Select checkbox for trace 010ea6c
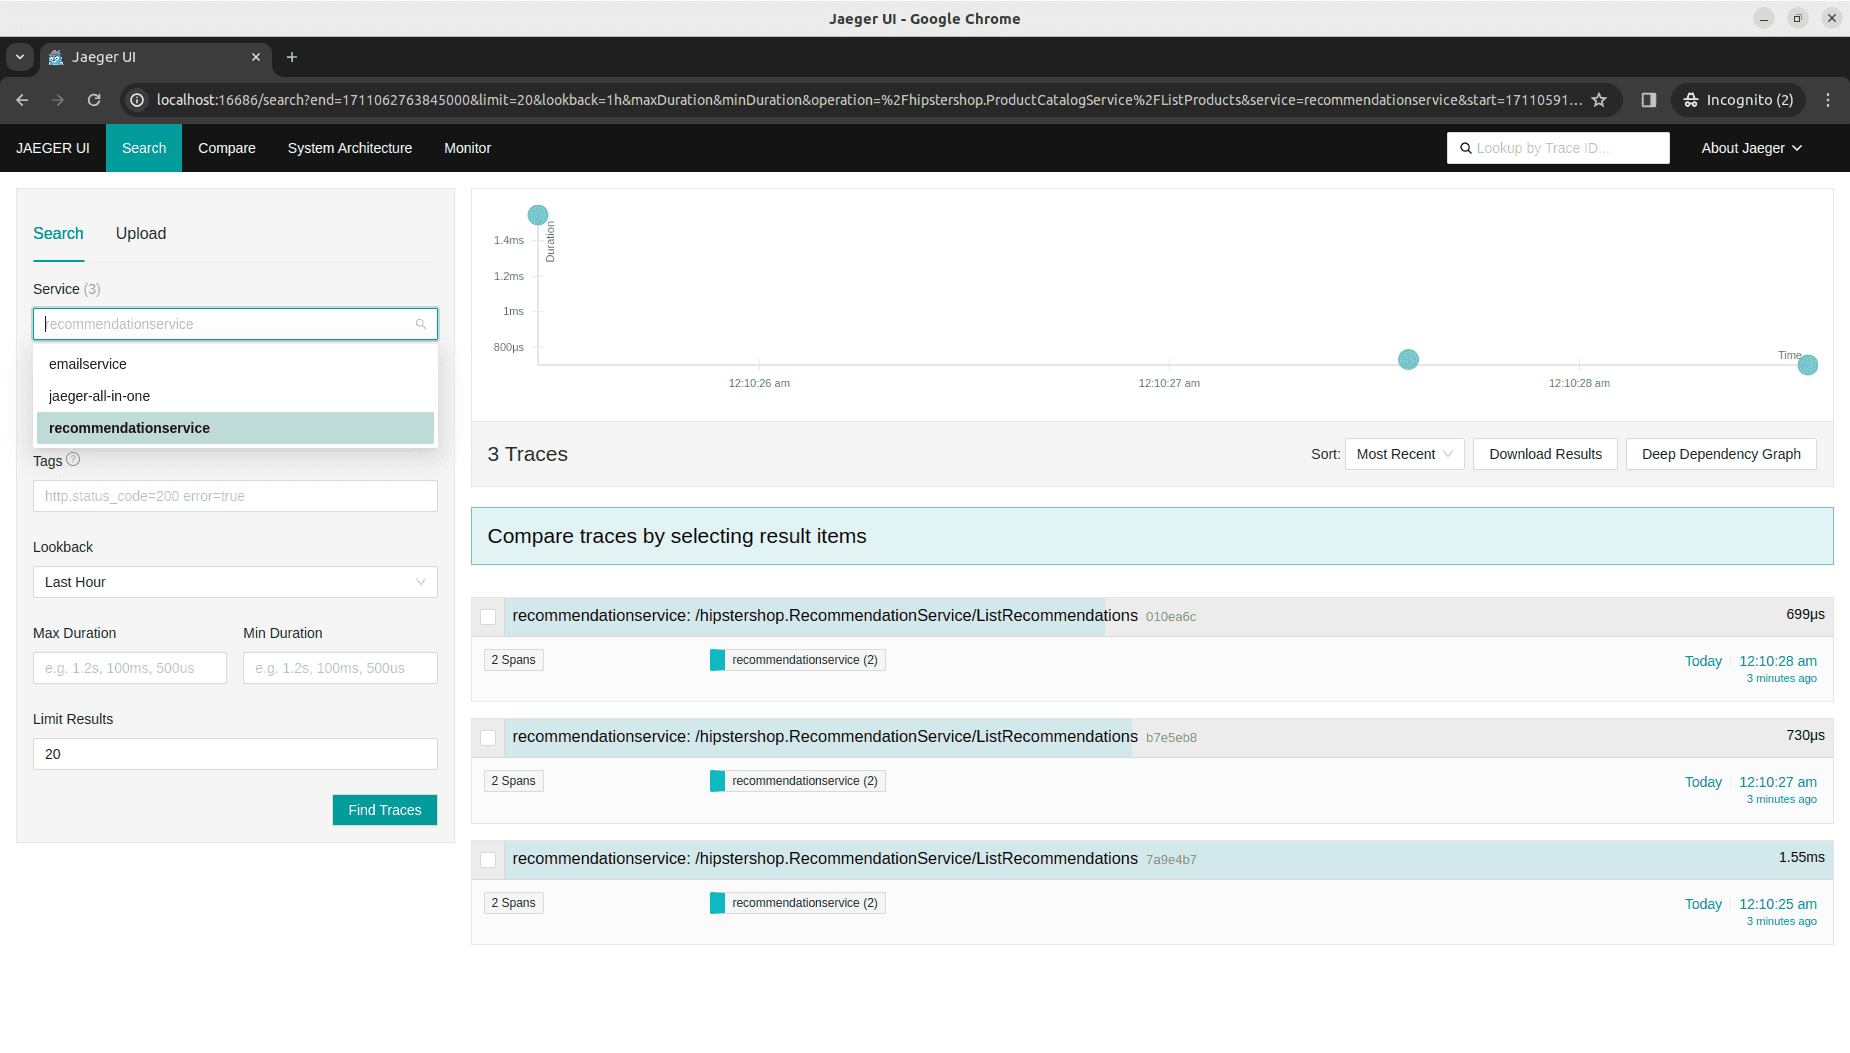The image size is (1850, 1053). pos(488,617)
